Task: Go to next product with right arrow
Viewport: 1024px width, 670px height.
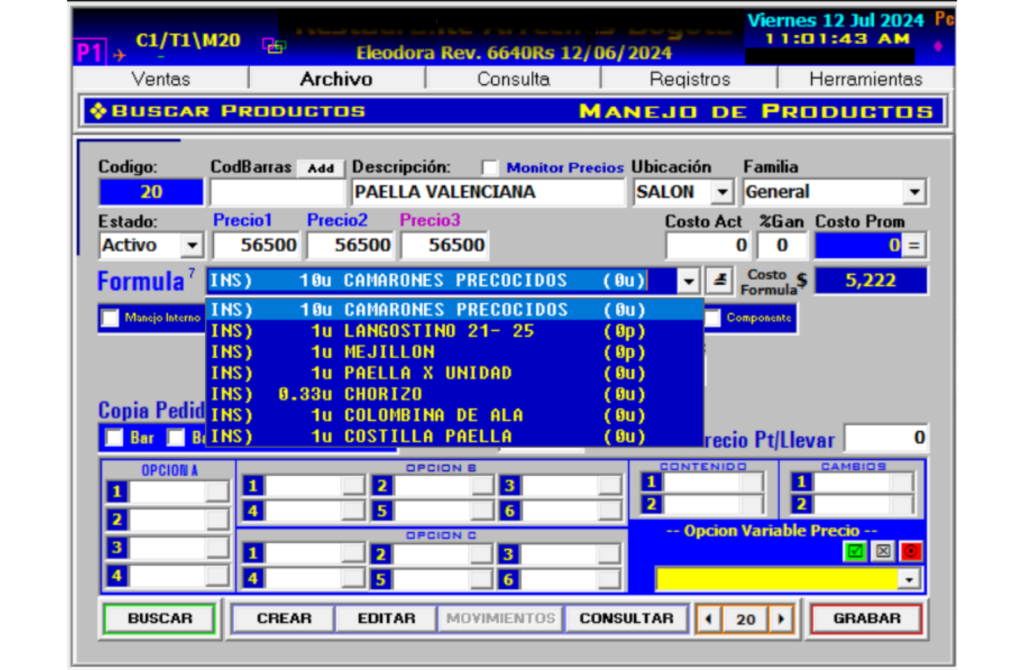Action: 781,618
